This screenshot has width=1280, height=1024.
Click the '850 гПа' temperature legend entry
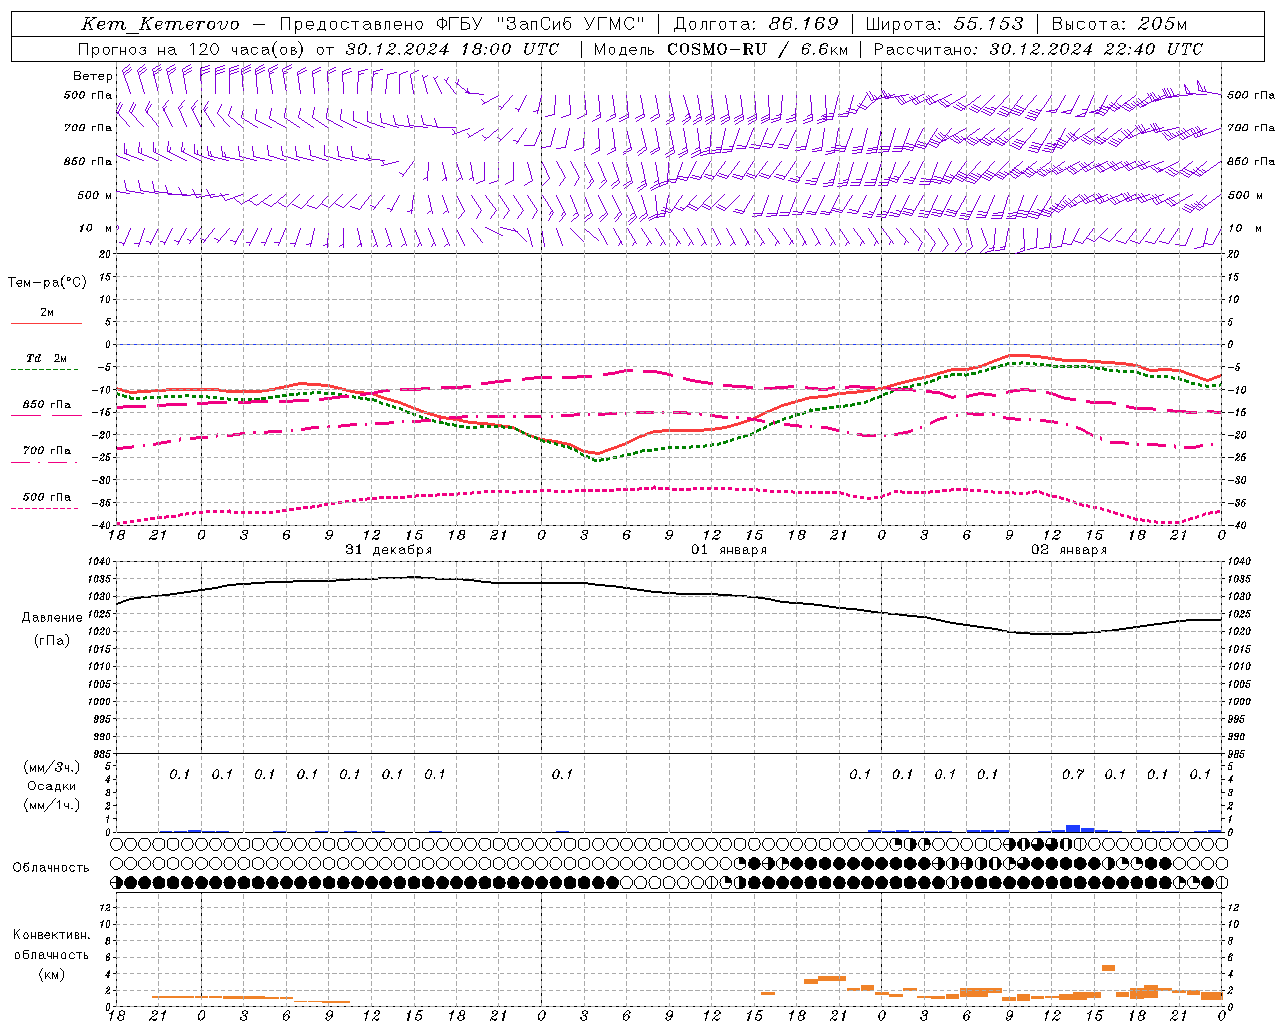click(47, 405)
